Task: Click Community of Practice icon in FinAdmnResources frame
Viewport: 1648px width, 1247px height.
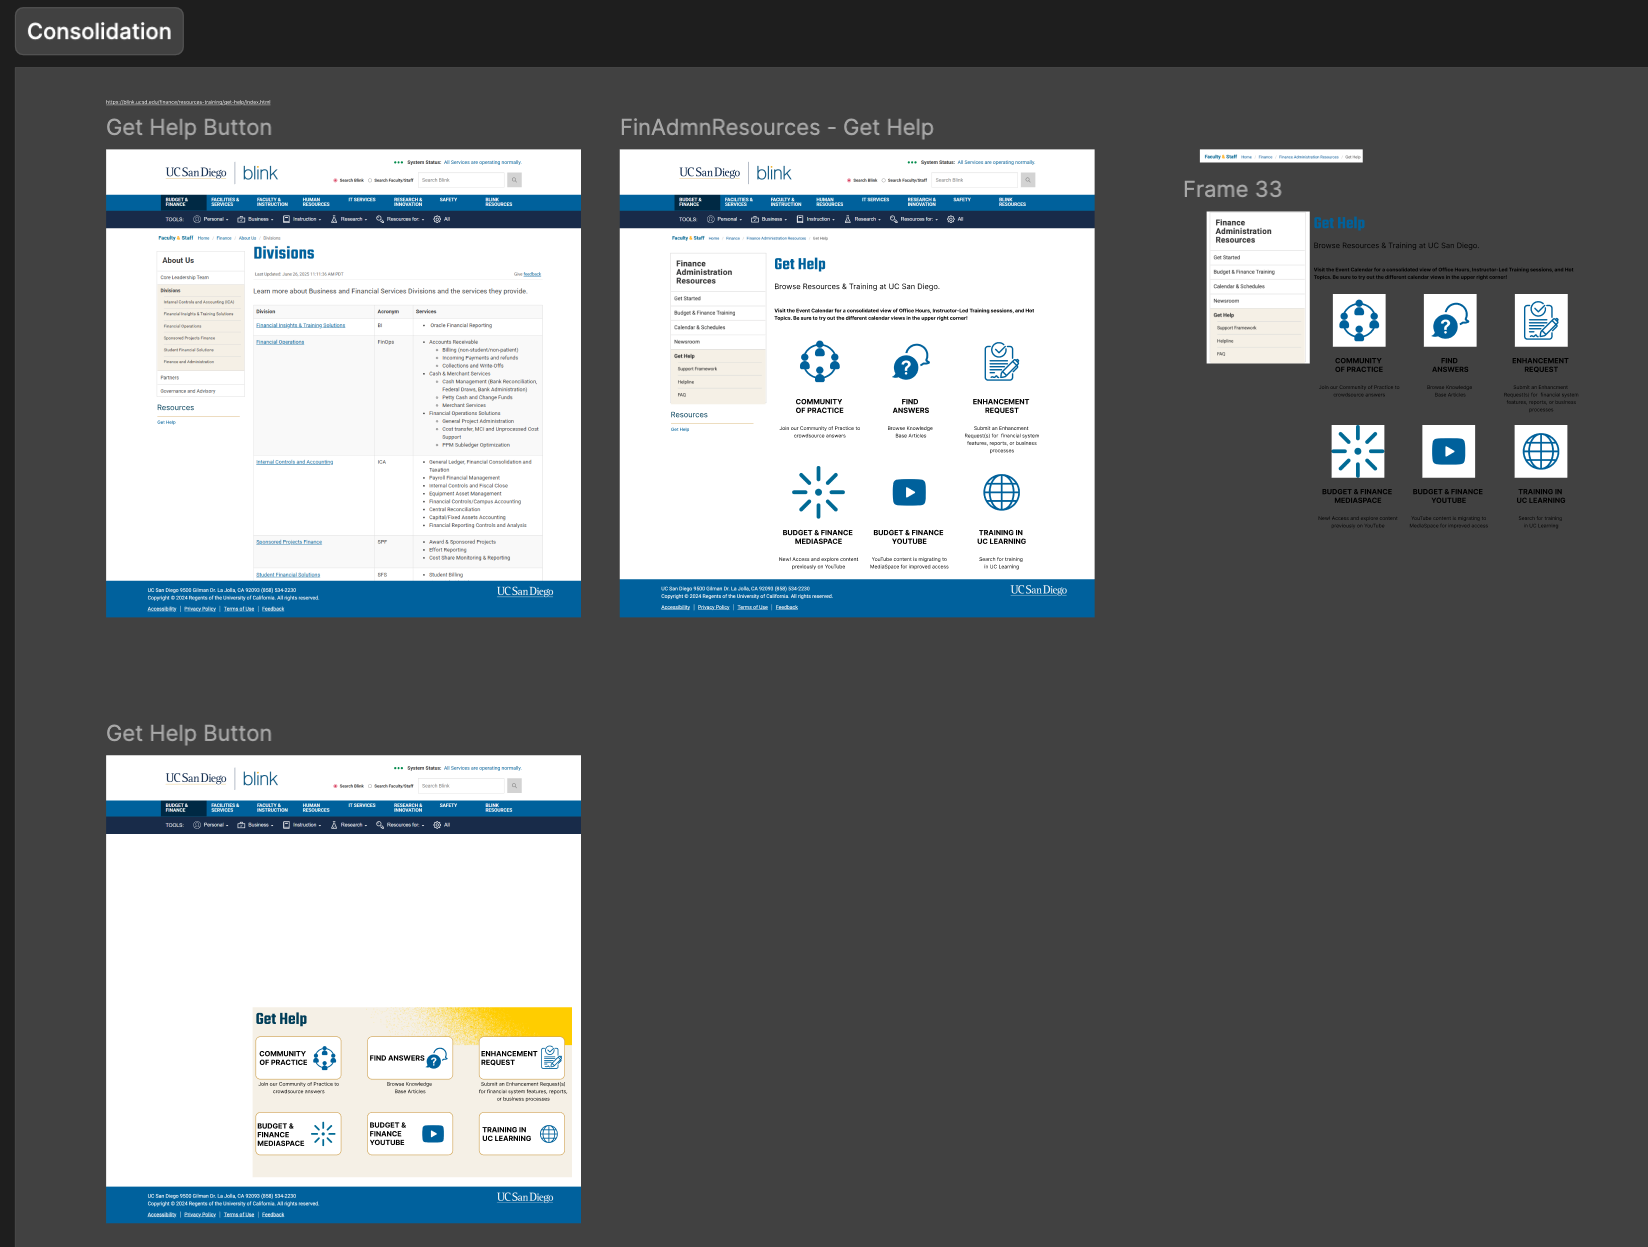Action: click(819, 362)
